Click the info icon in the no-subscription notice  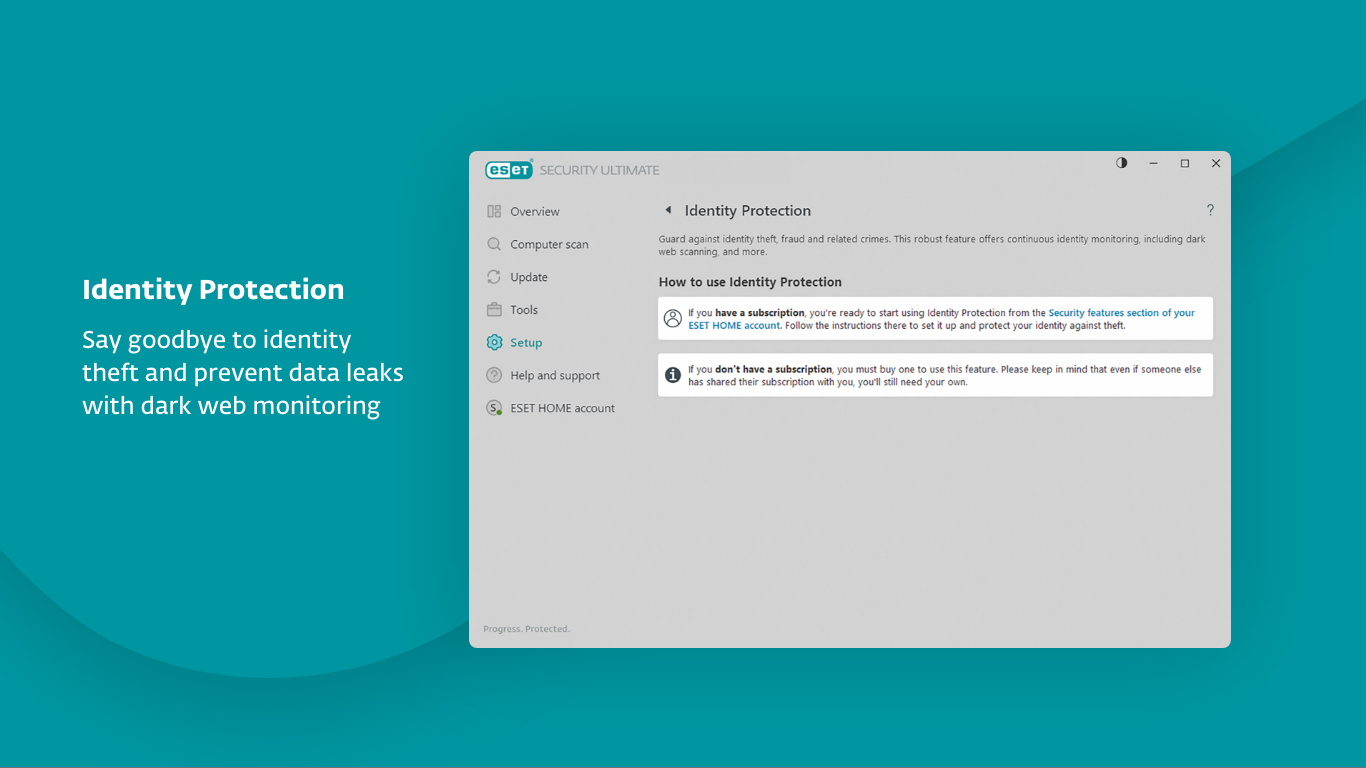(x=672, y=374)
